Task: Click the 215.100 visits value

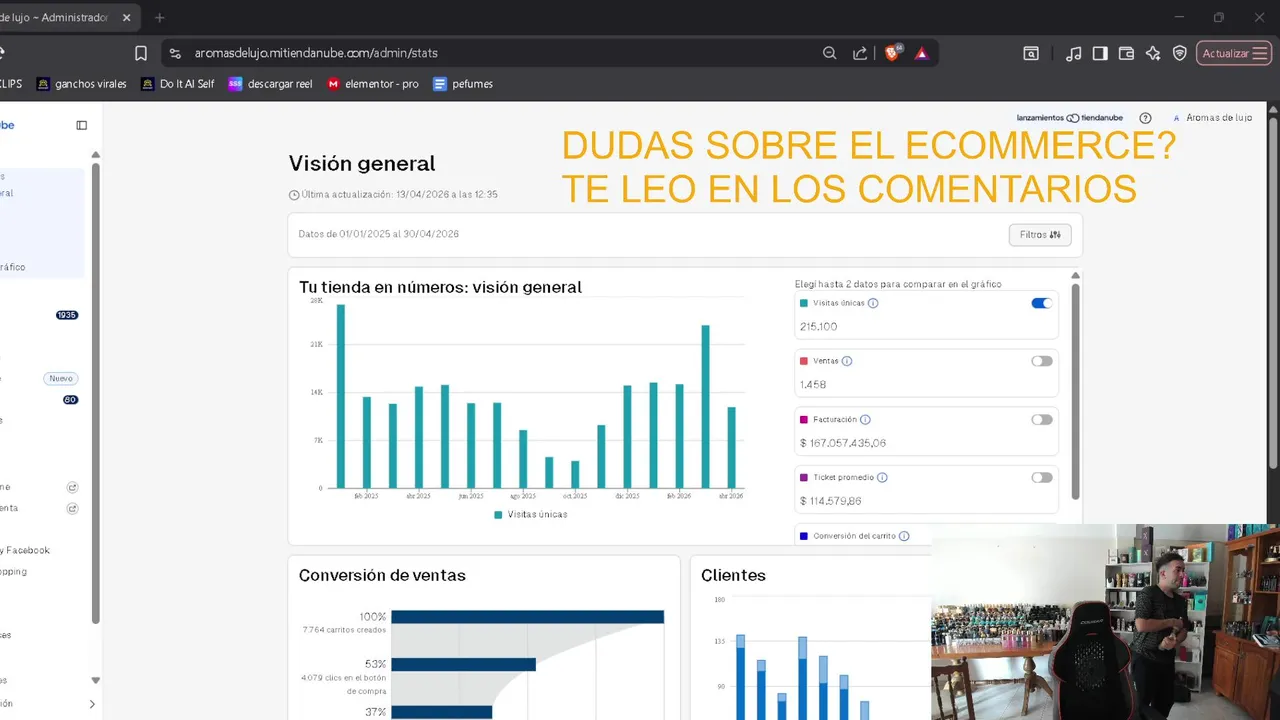Action: (819, 327)
